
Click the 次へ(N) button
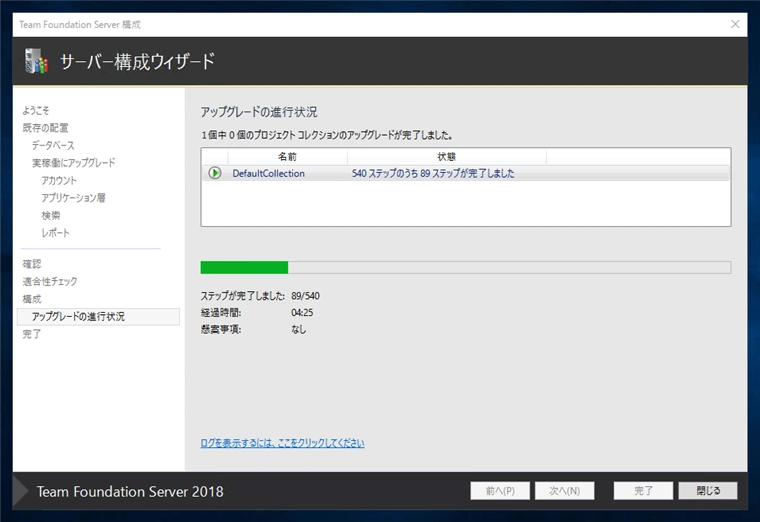(565, 490)
